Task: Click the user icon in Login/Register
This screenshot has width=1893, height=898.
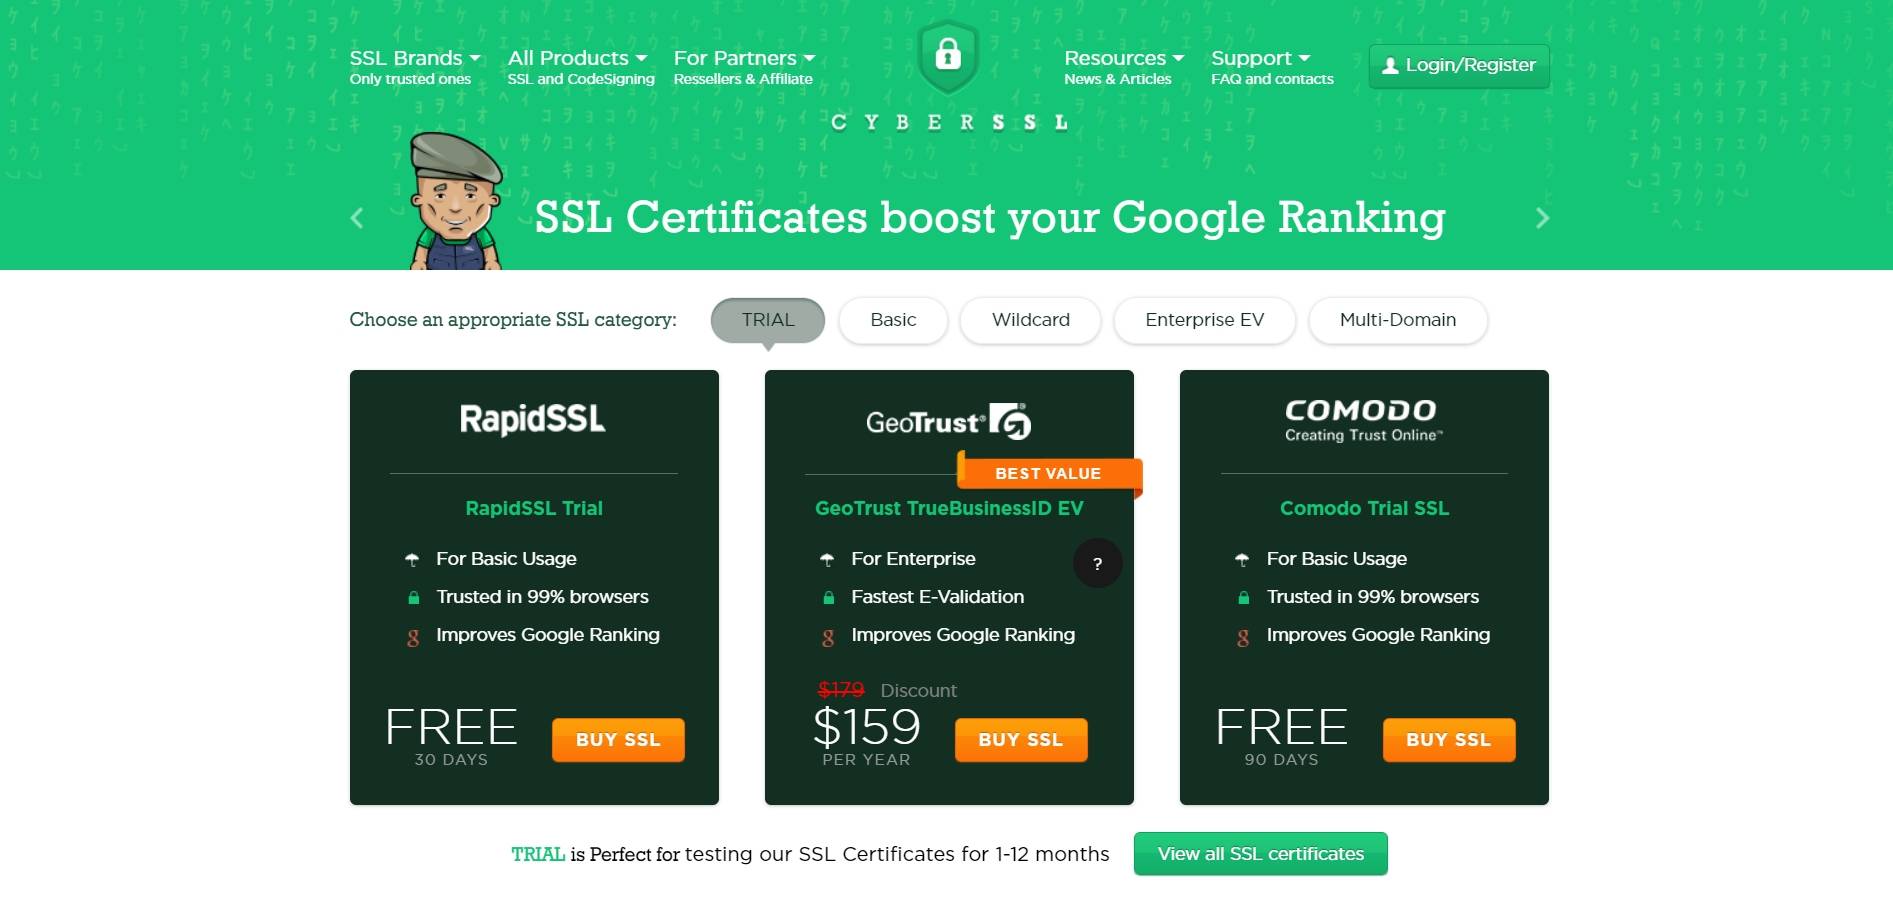Action: coord(1390,66)
